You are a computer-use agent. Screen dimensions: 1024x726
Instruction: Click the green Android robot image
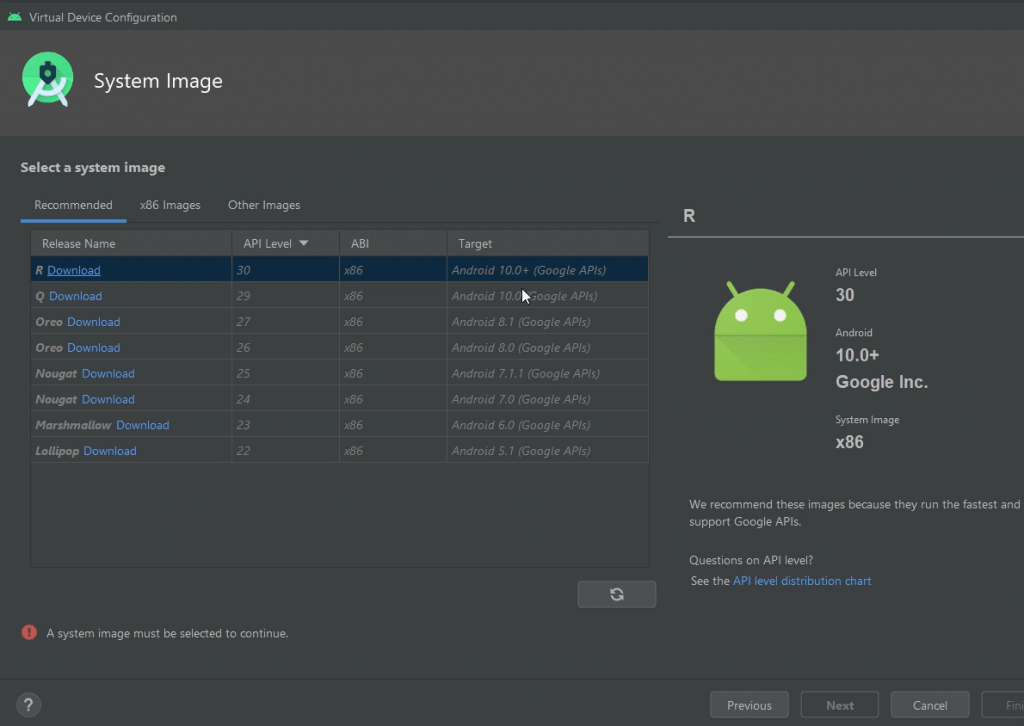pos(760,331)
